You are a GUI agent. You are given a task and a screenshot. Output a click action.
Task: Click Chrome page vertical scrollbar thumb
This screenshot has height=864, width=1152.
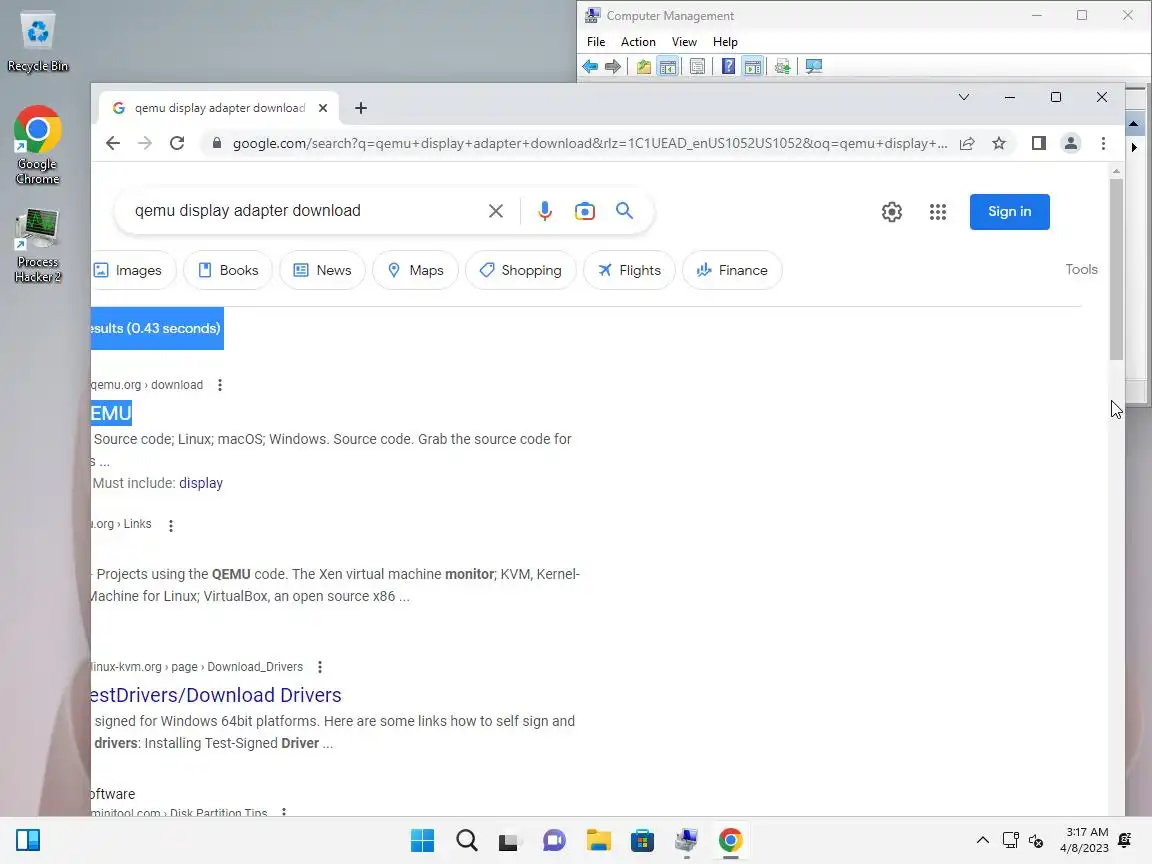[1116, 269]
